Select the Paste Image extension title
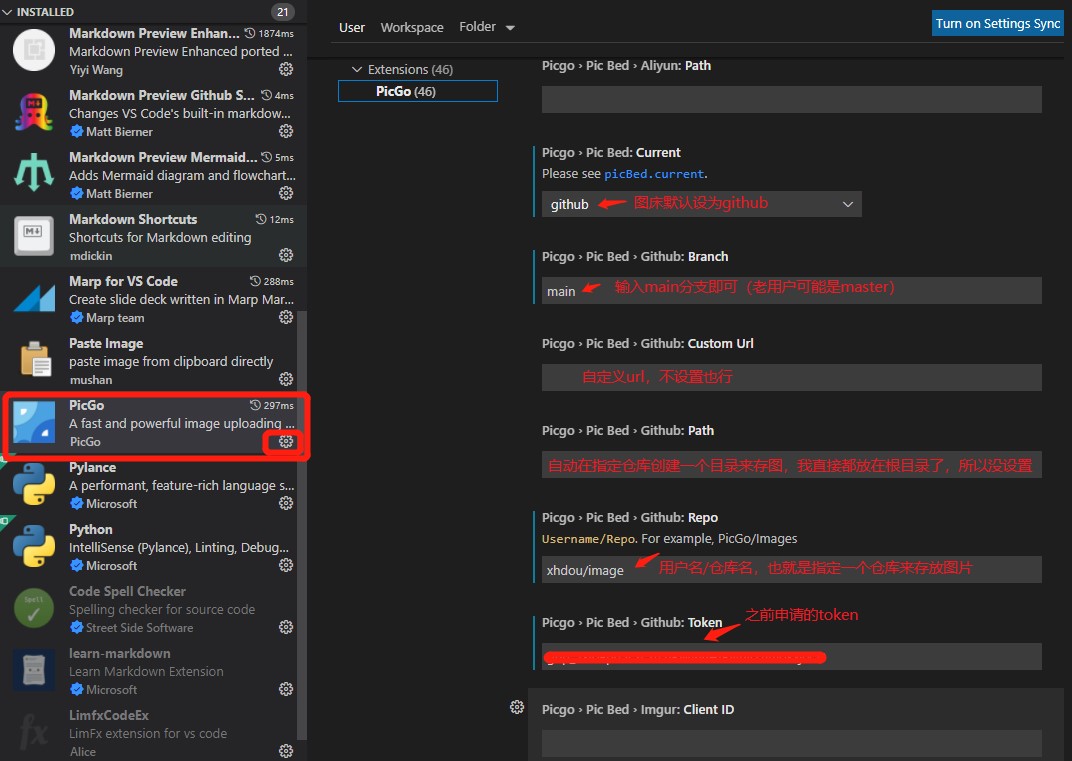Viewport: 1072px width, 761px height. click(x=106, y=343)
